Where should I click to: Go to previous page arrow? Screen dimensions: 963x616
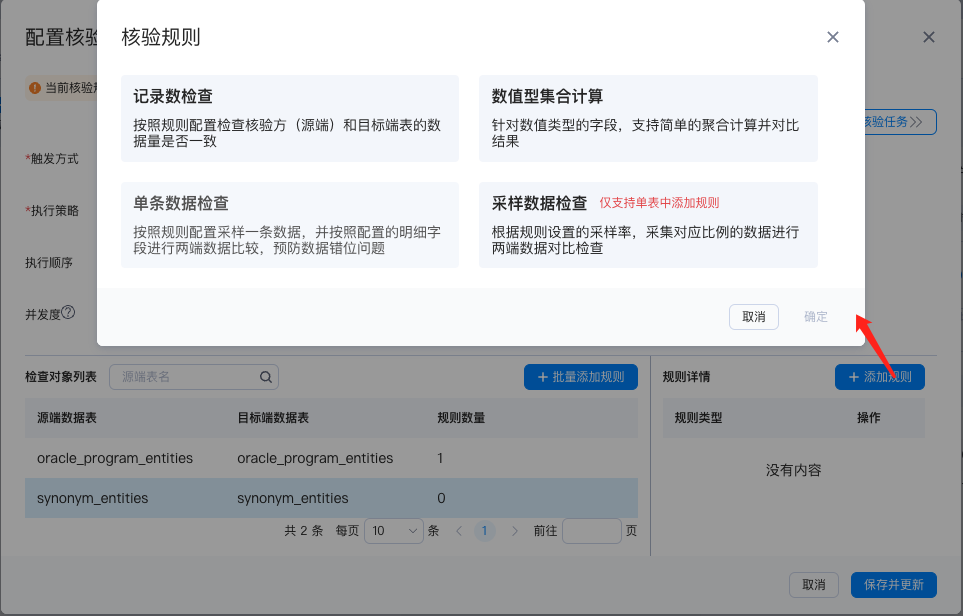point(459,531)
